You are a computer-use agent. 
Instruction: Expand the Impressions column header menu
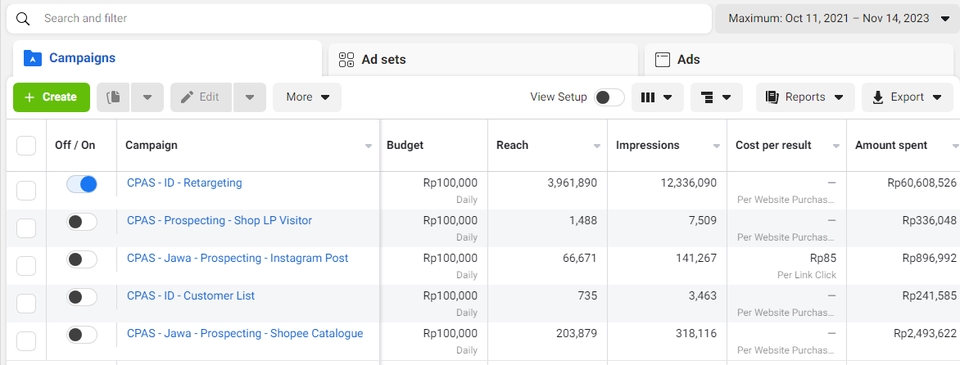click(716, 146)
